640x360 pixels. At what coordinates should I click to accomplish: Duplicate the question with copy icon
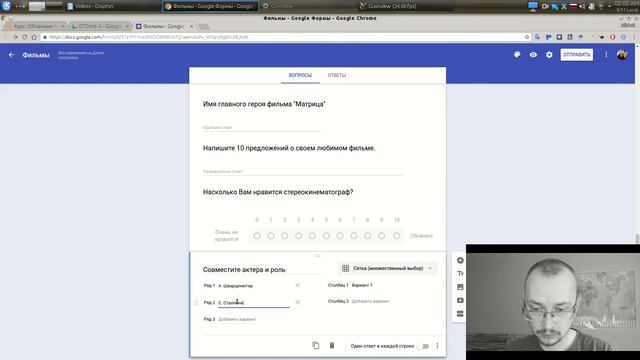316,345
